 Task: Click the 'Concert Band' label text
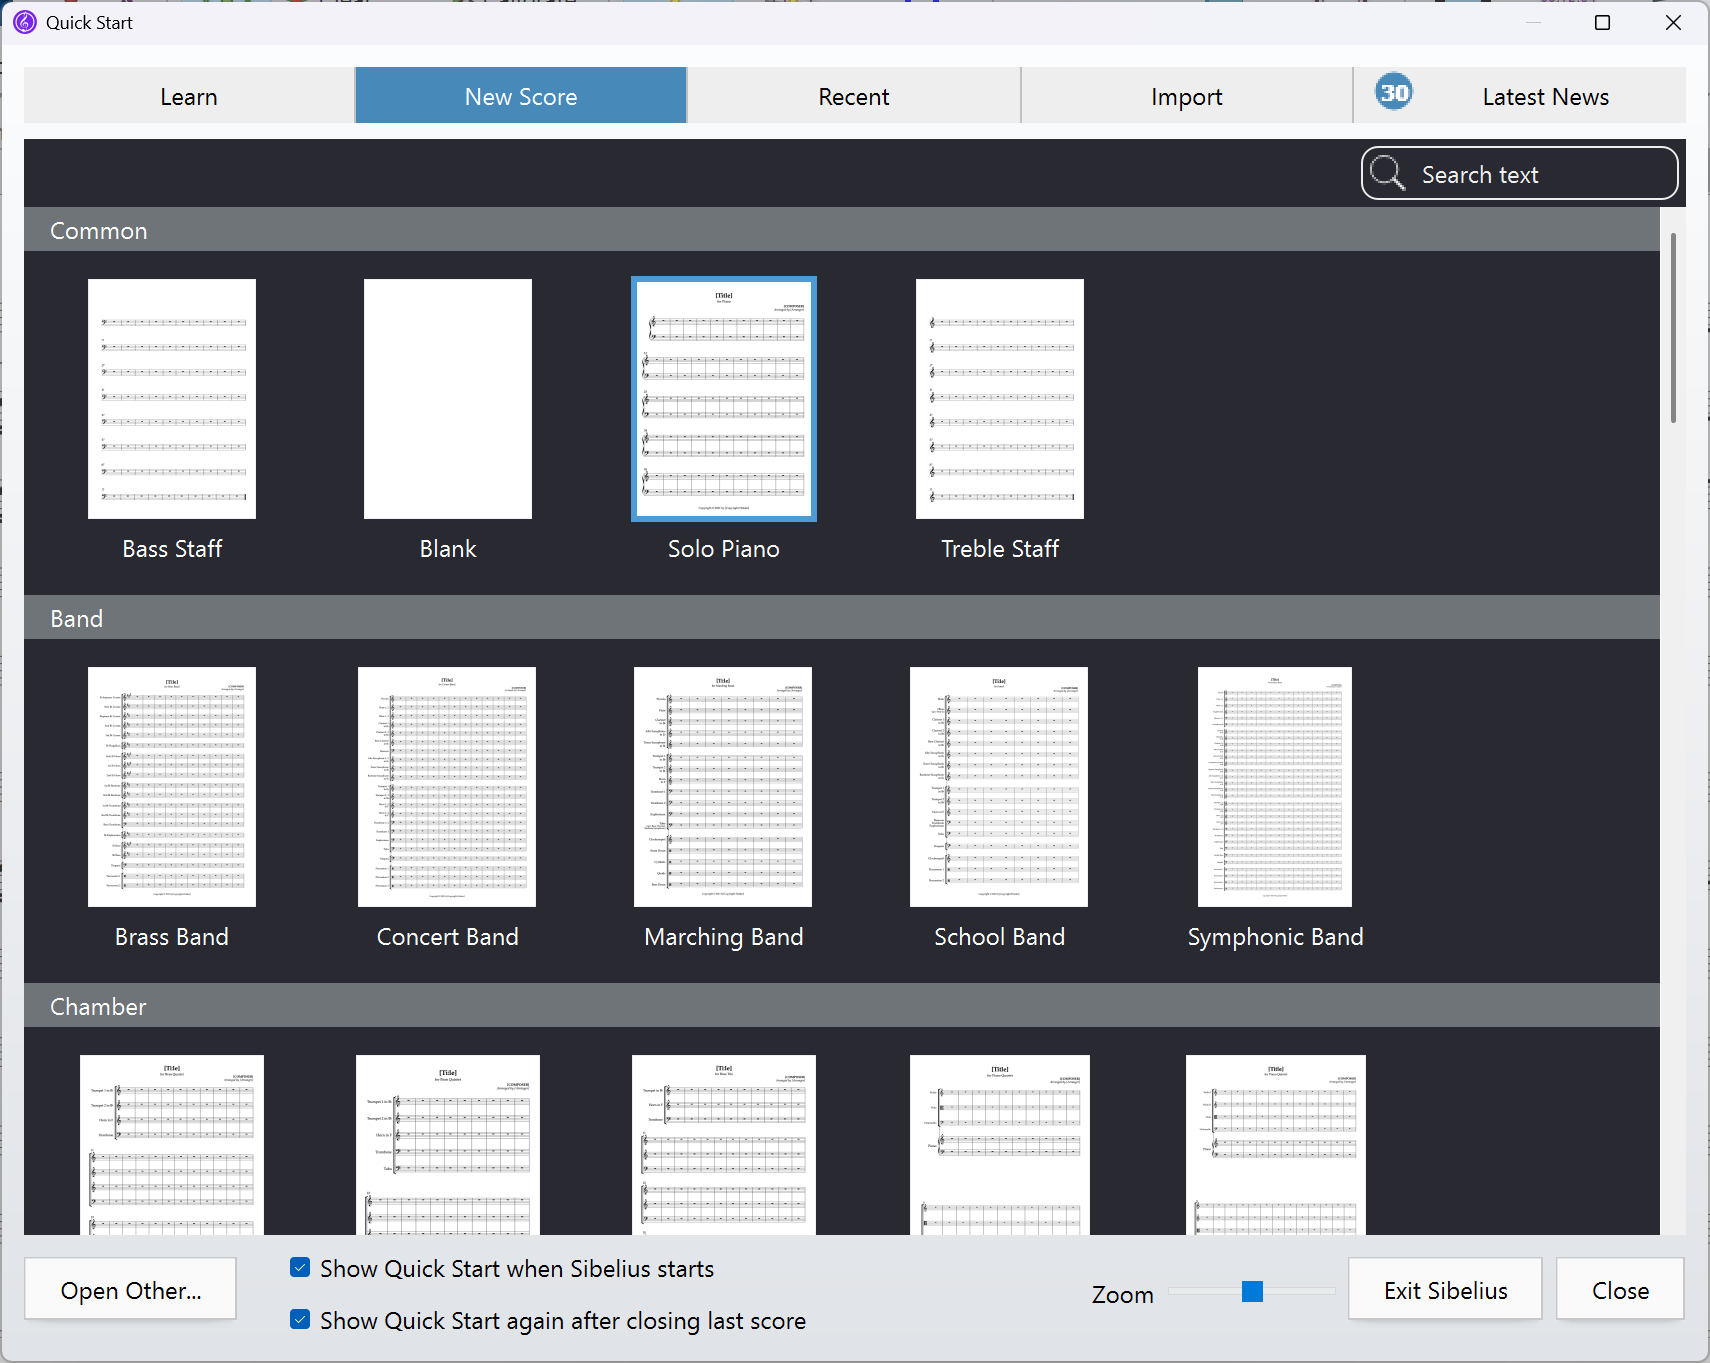pyautogui.click(x=448, y=937)
